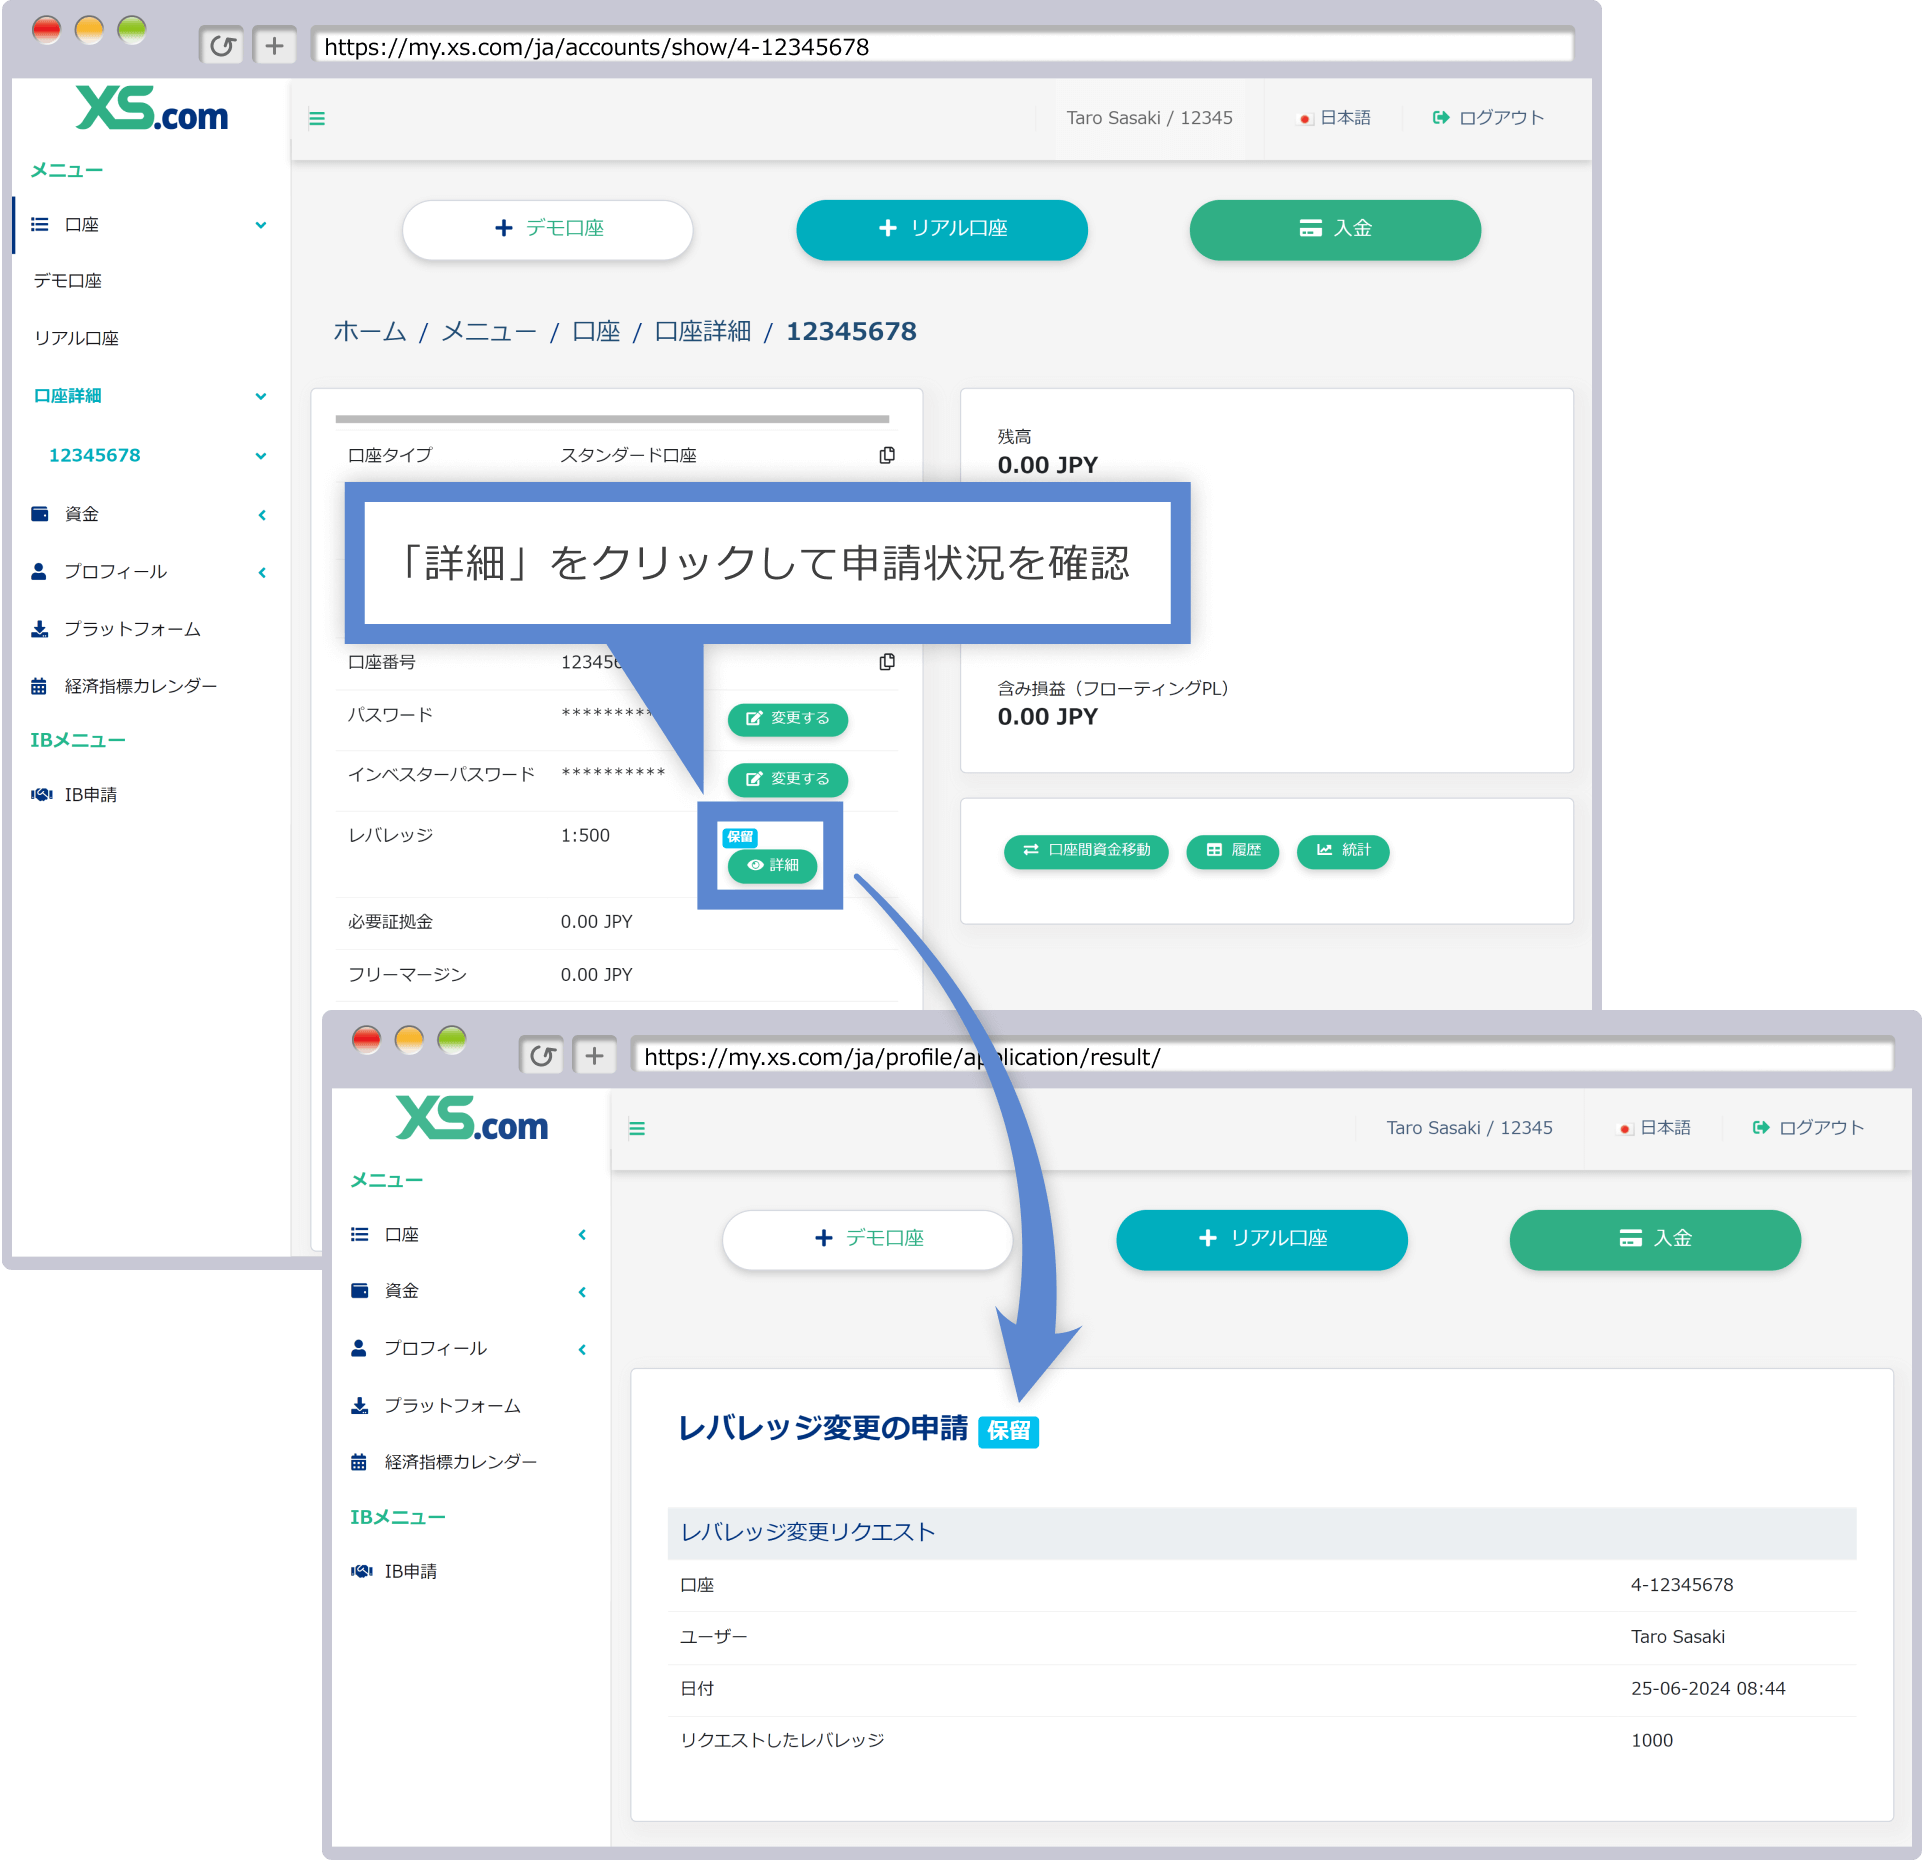Click + リアル口座 button in lower window
The height and width of the screenshot is (1860, 1924).
[1262, 1239]
